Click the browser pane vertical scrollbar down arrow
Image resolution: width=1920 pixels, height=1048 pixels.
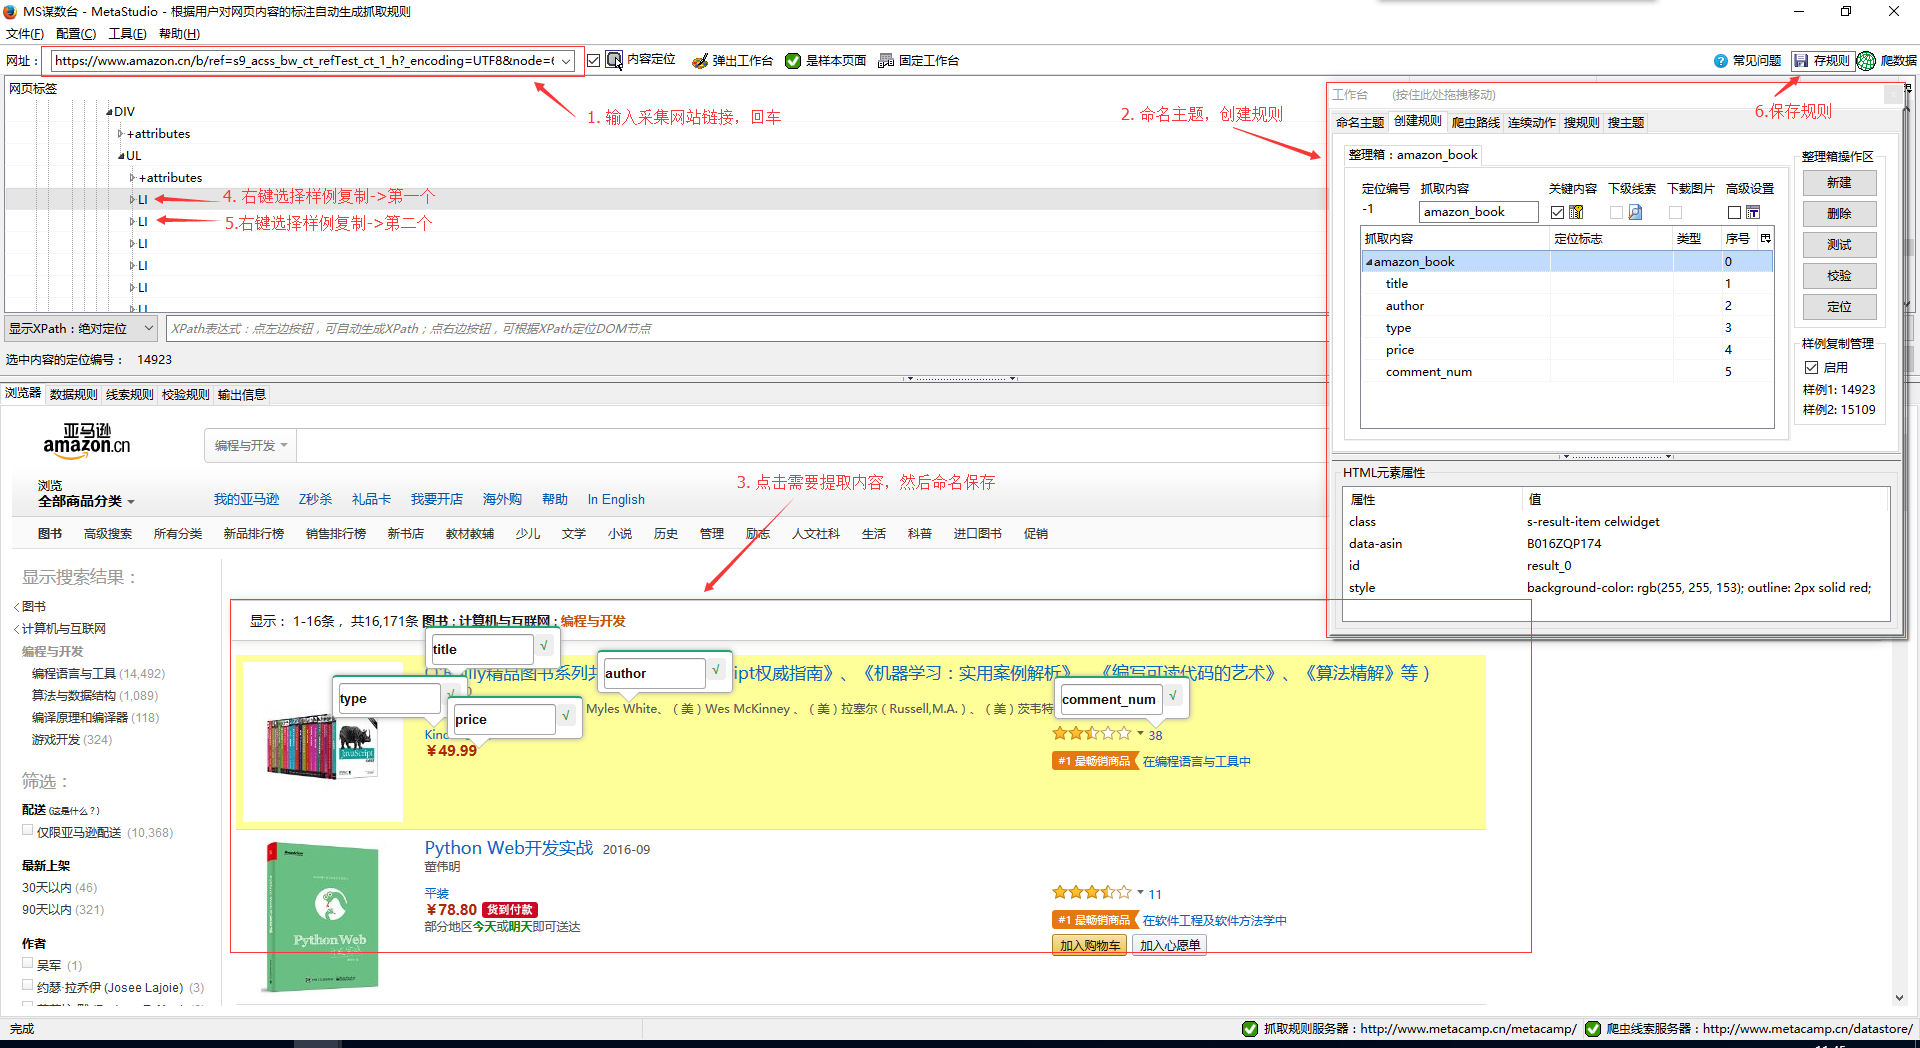pyautogui.click(x=1899, y=997)
